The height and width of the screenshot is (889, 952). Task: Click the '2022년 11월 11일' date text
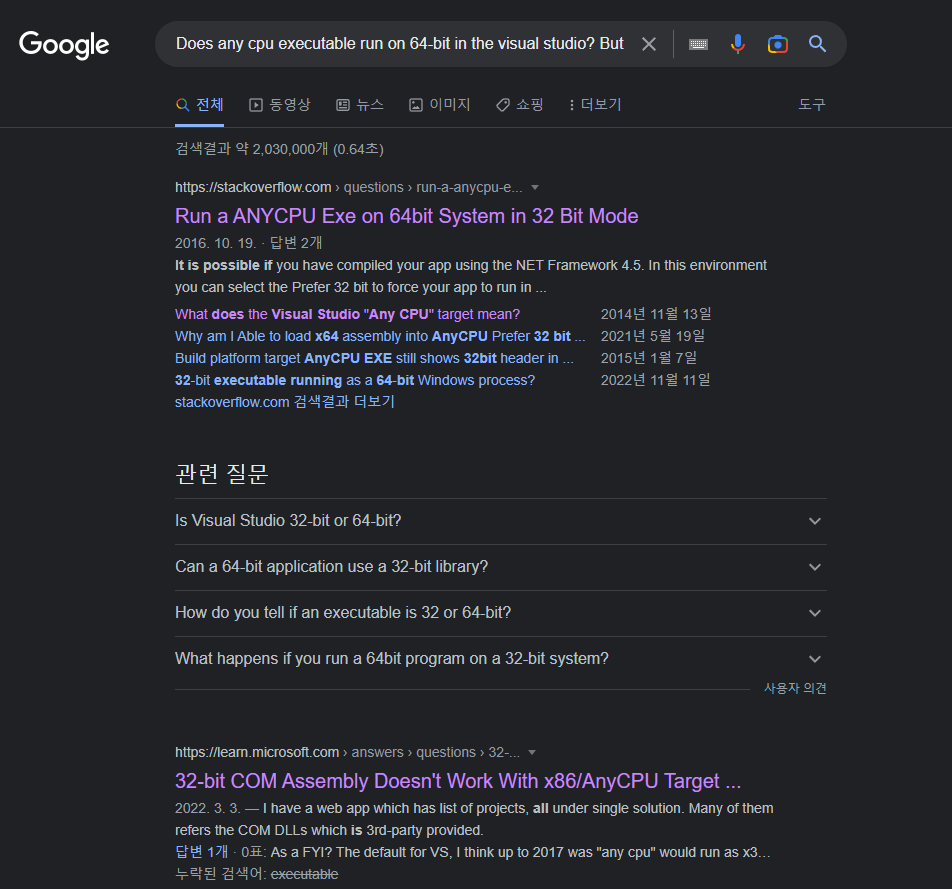[655, 380]
